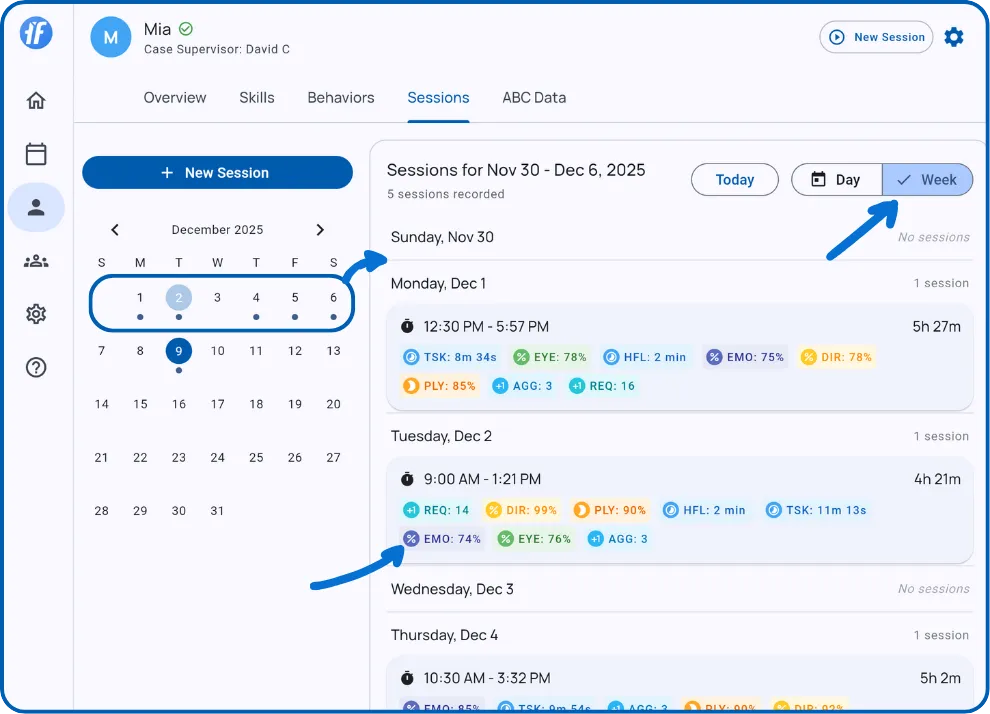
Task: Select December 9 on the mini calendar
Action: click(x=179, y=350)
